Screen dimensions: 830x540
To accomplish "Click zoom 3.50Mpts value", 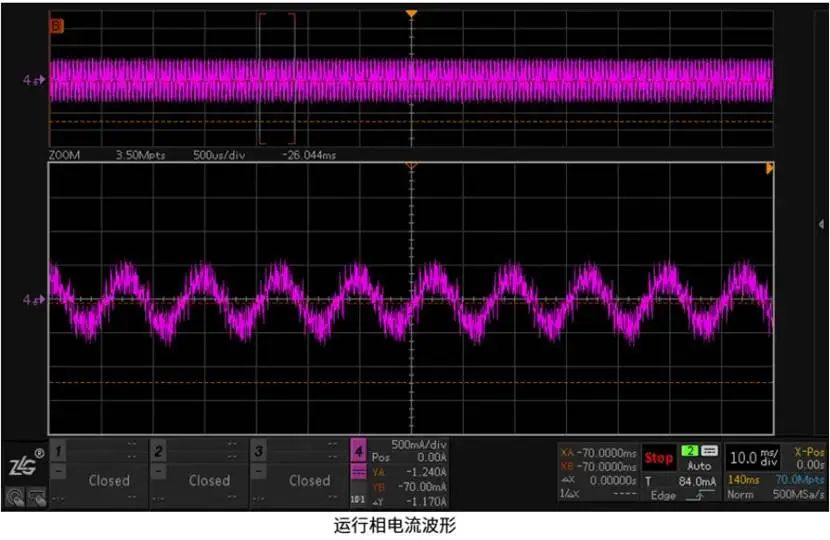I will [140, 155].
